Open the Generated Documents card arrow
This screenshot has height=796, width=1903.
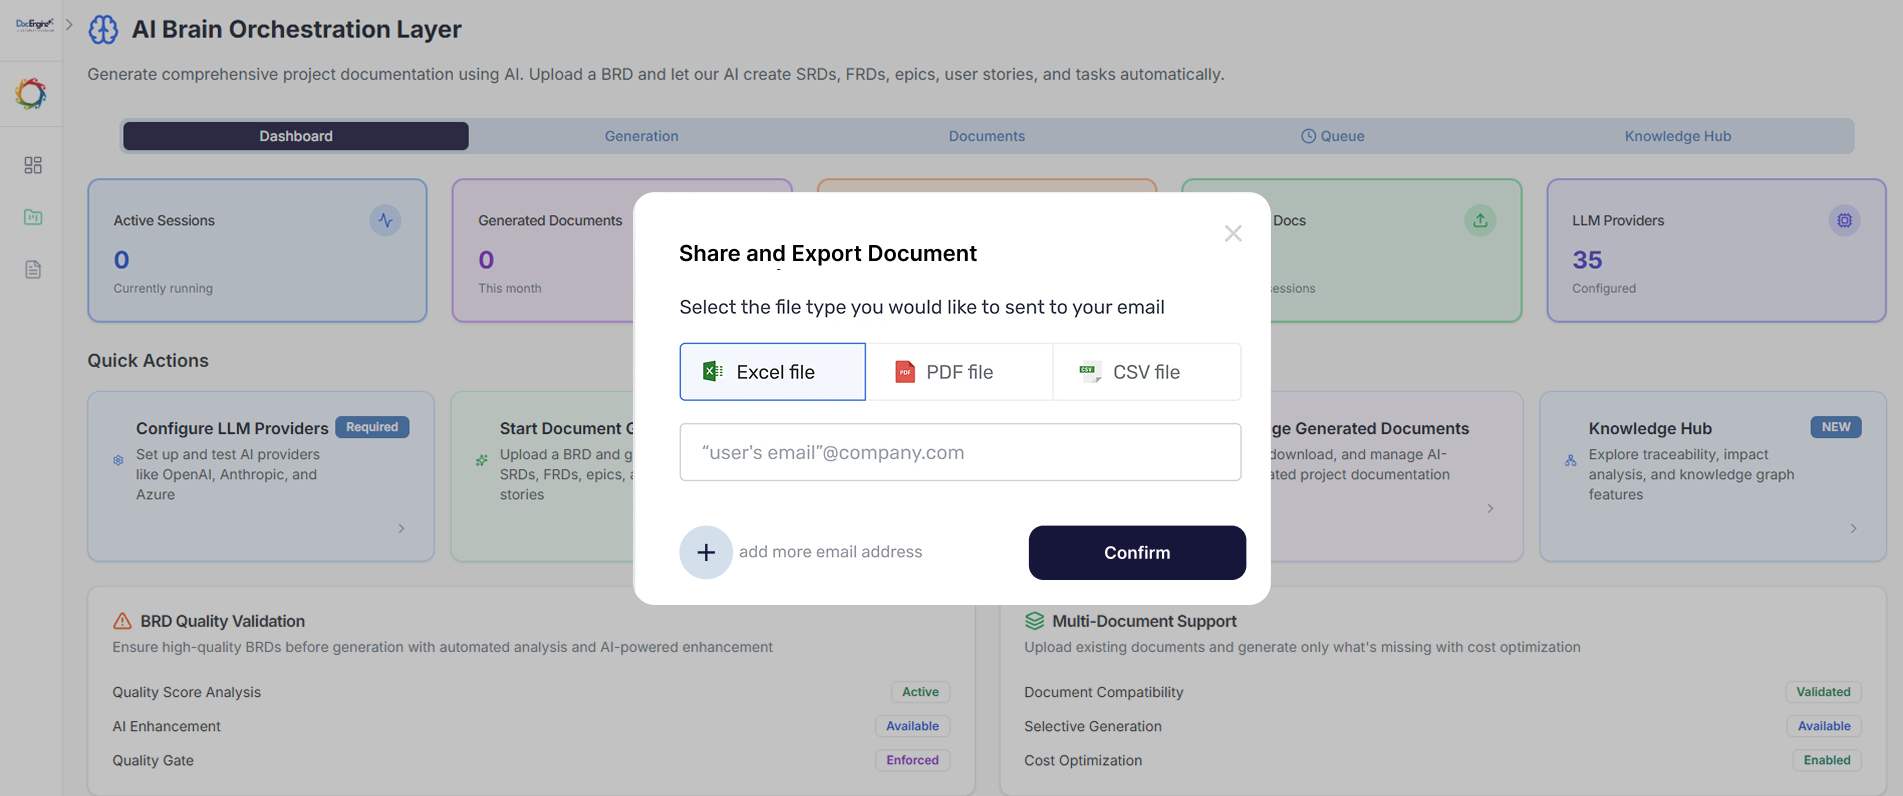coord(1490,508)
